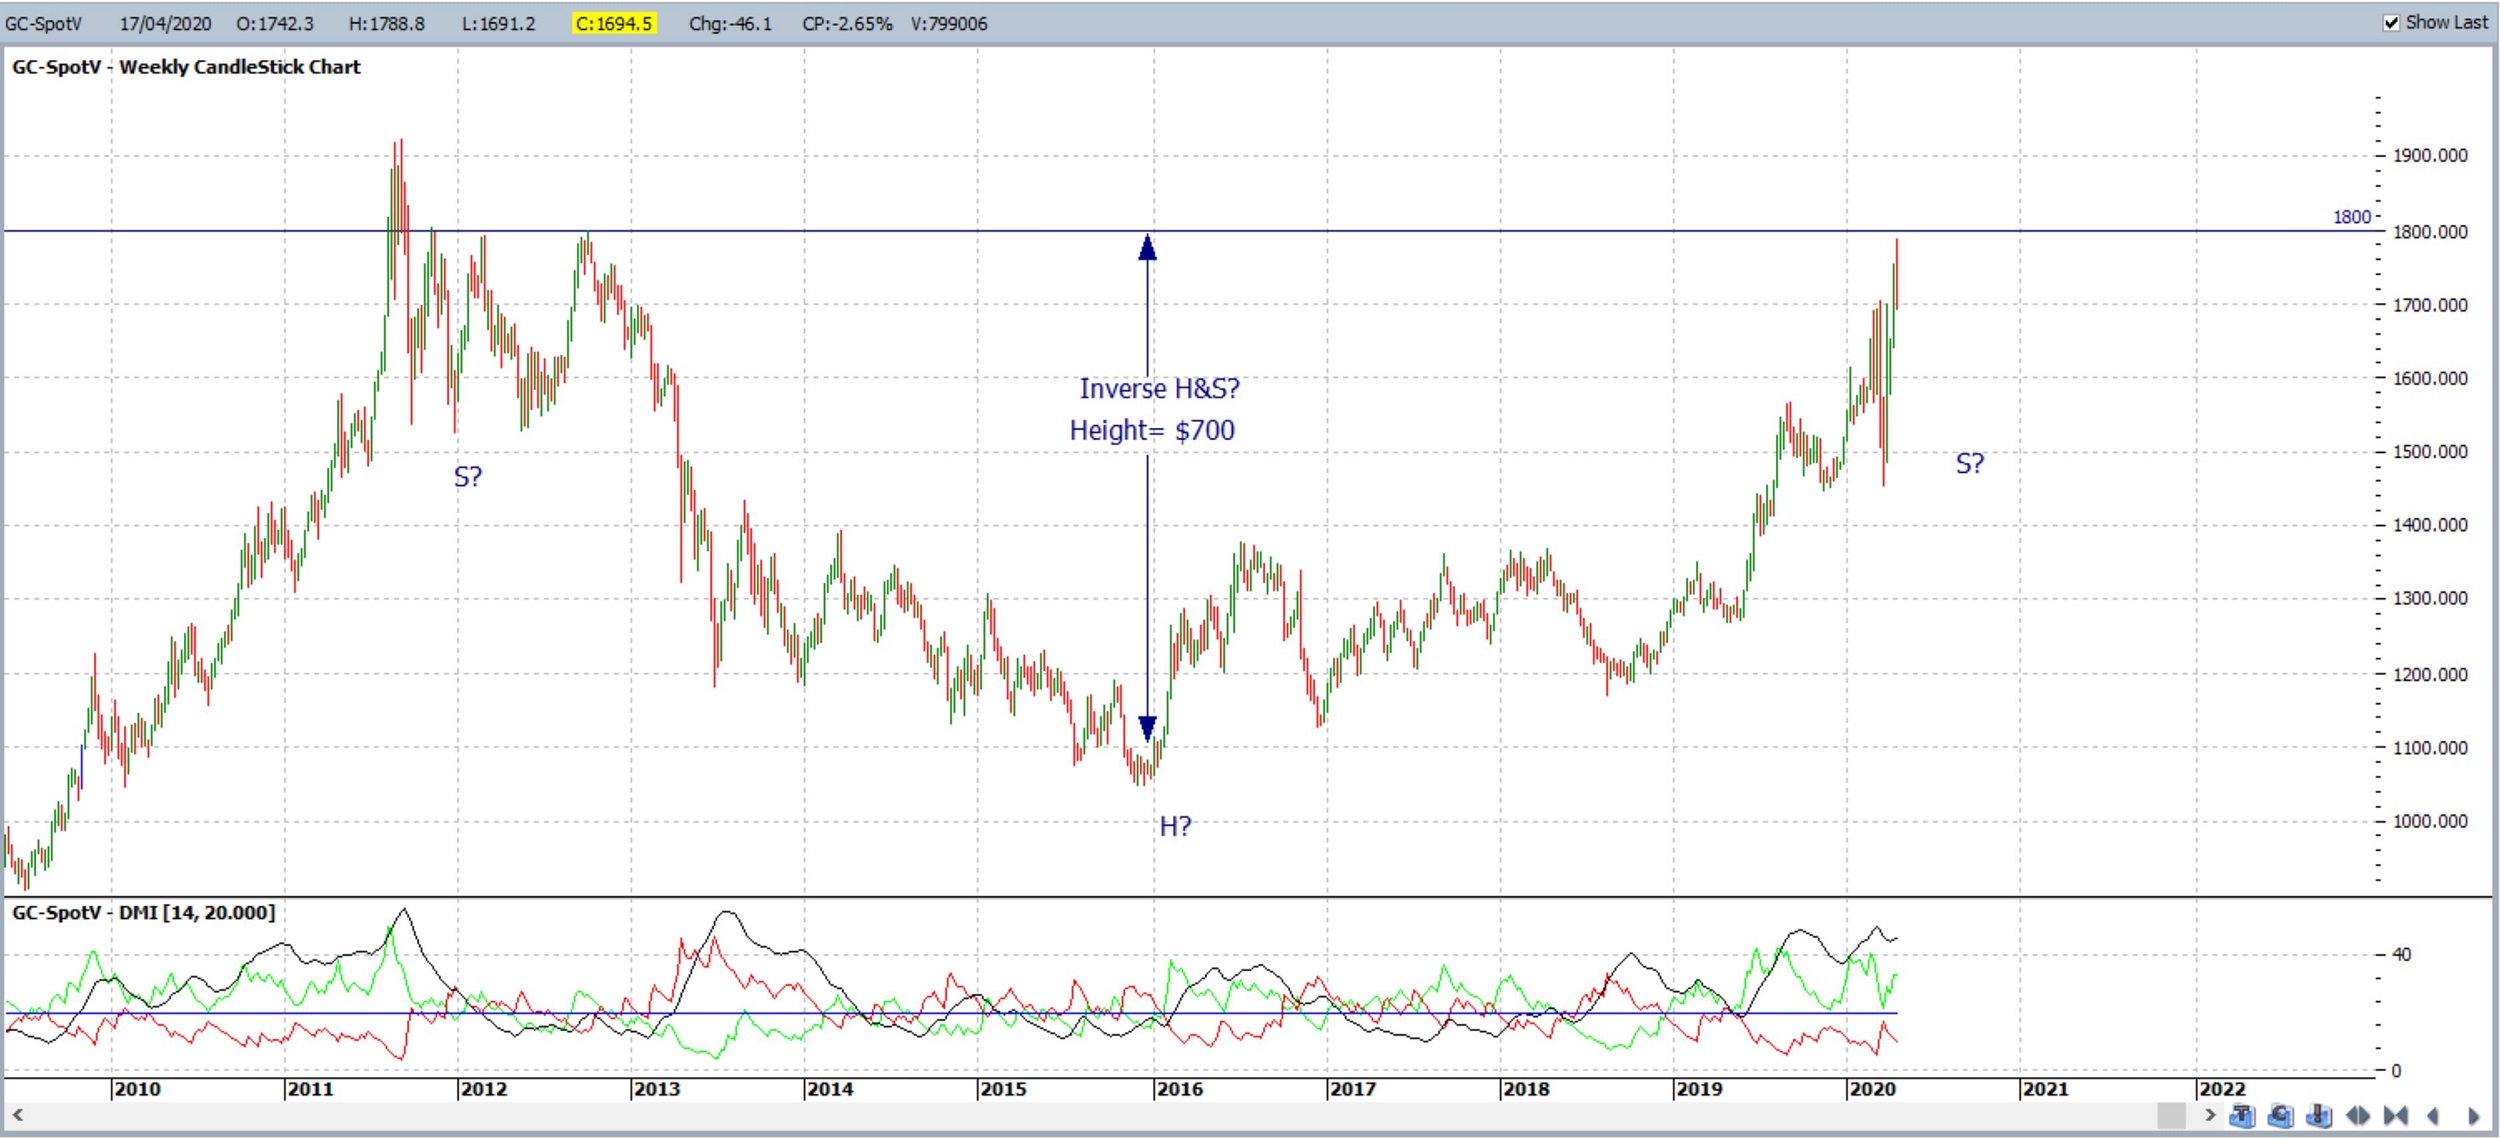
Task: Click the GC-SpotV symbol in header
Action: [43, 23]
